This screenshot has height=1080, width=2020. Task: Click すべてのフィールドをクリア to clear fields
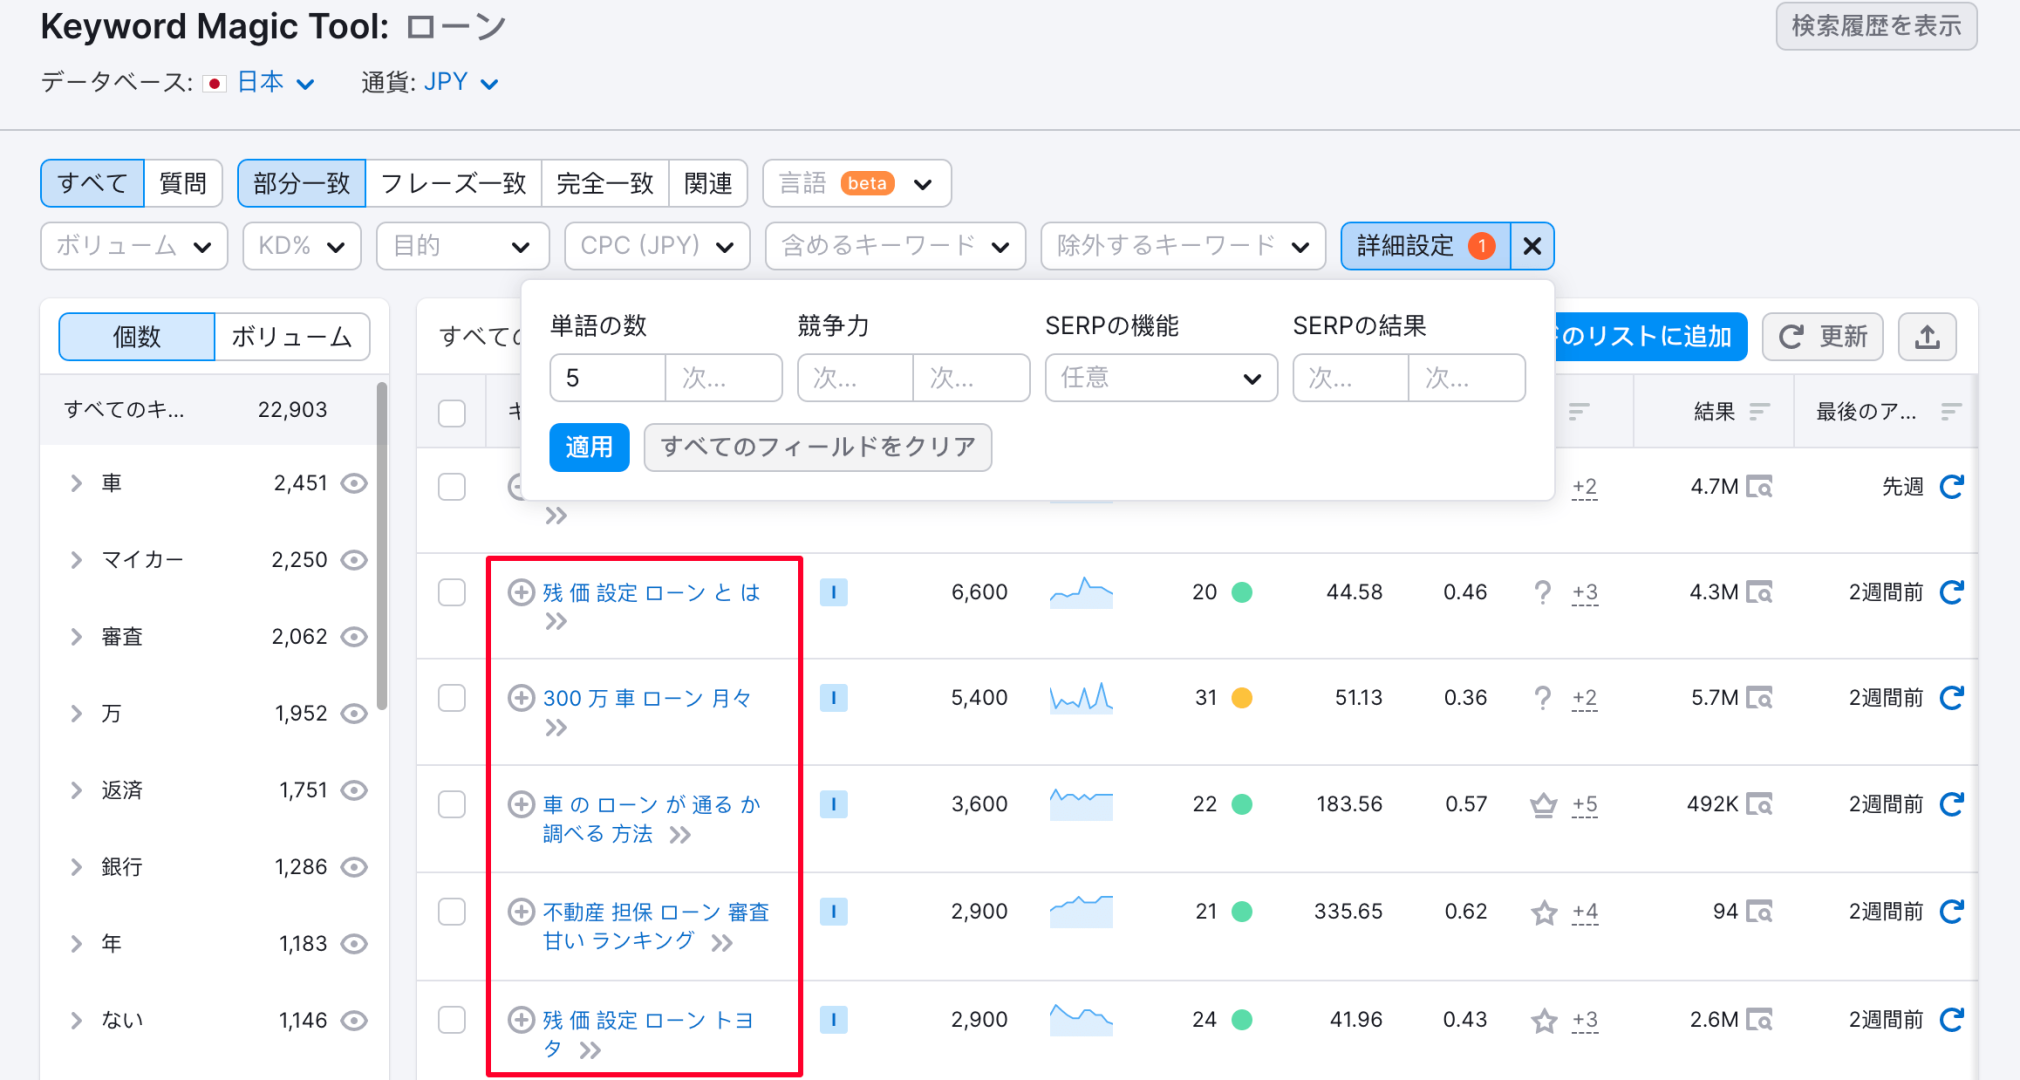816,447
